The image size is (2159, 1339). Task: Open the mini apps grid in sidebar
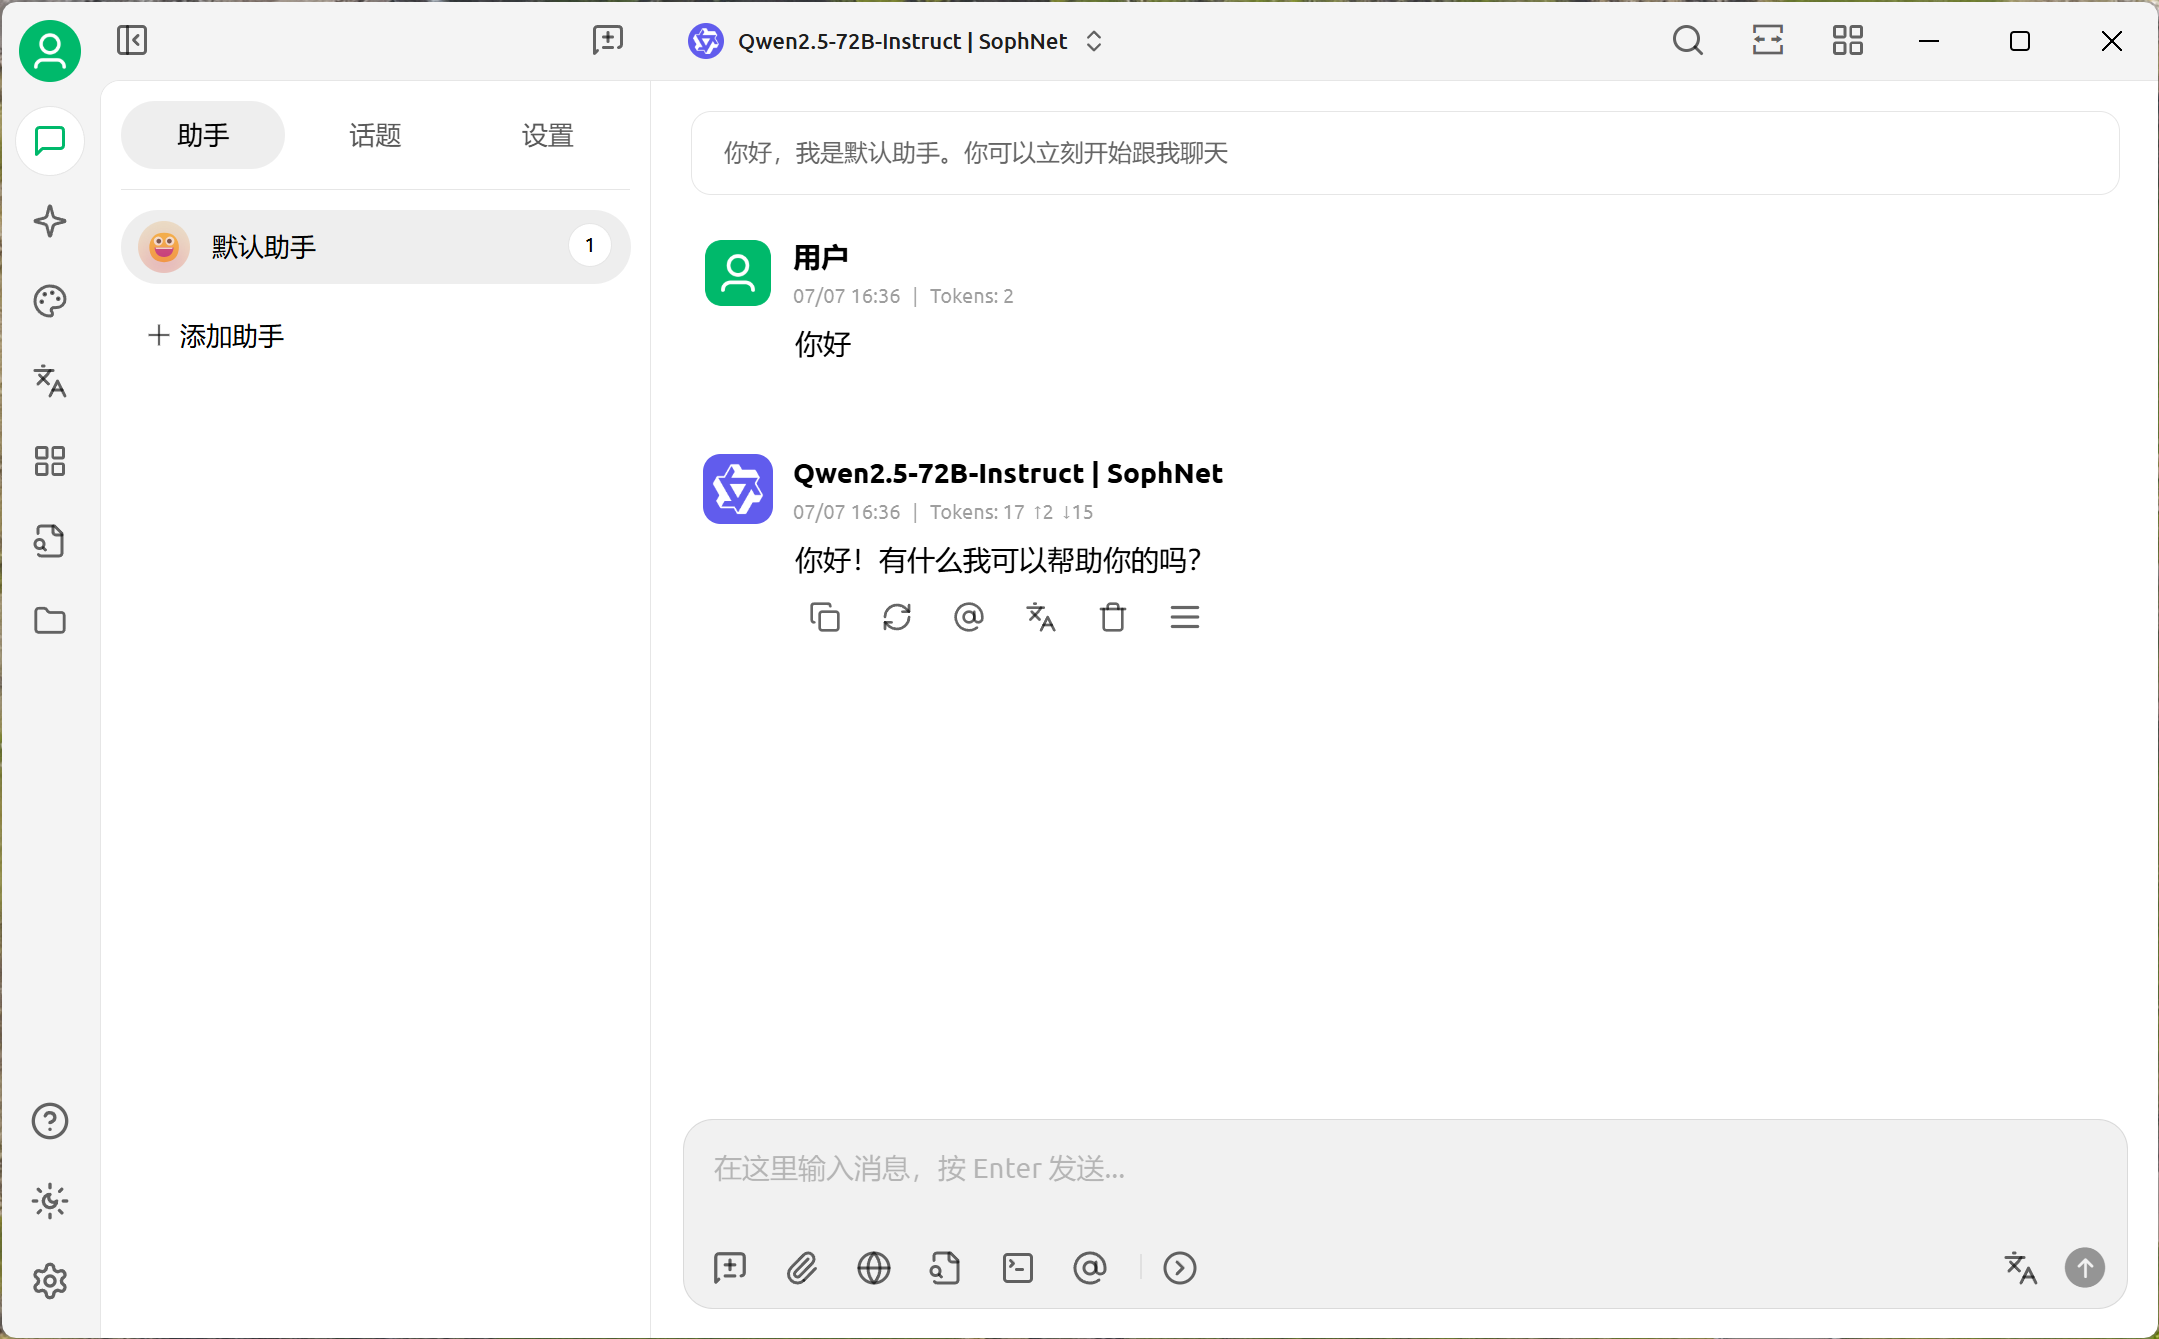point(50,461)
